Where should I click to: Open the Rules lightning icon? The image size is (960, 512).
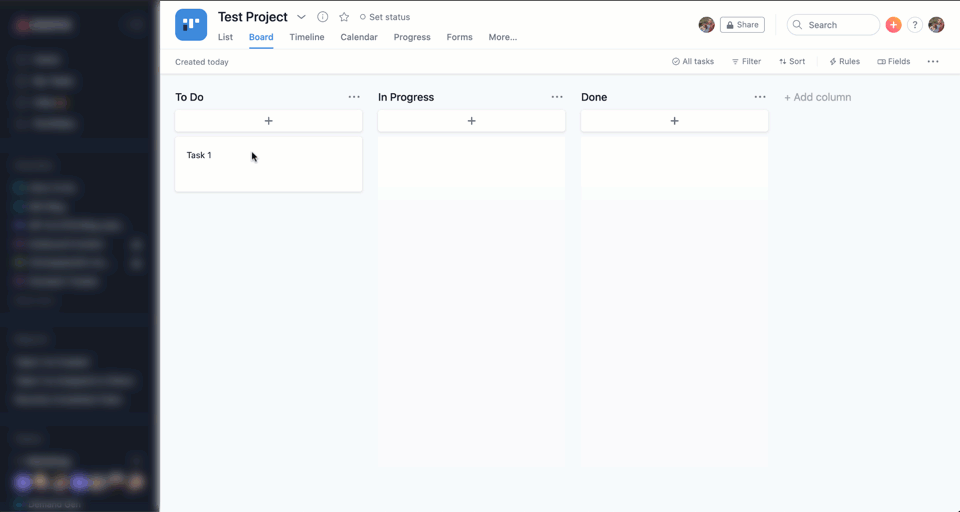click(844, 62)
